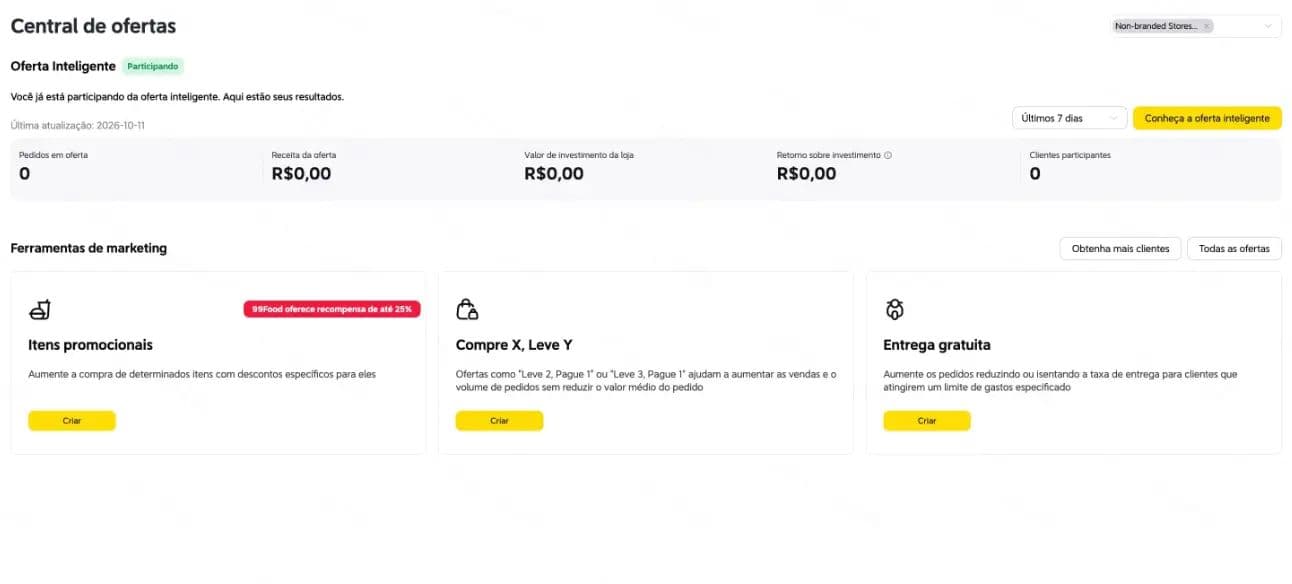
Task: Select the Itens promocionais card title
Action: pyautogui.click(x=90, y=345)
